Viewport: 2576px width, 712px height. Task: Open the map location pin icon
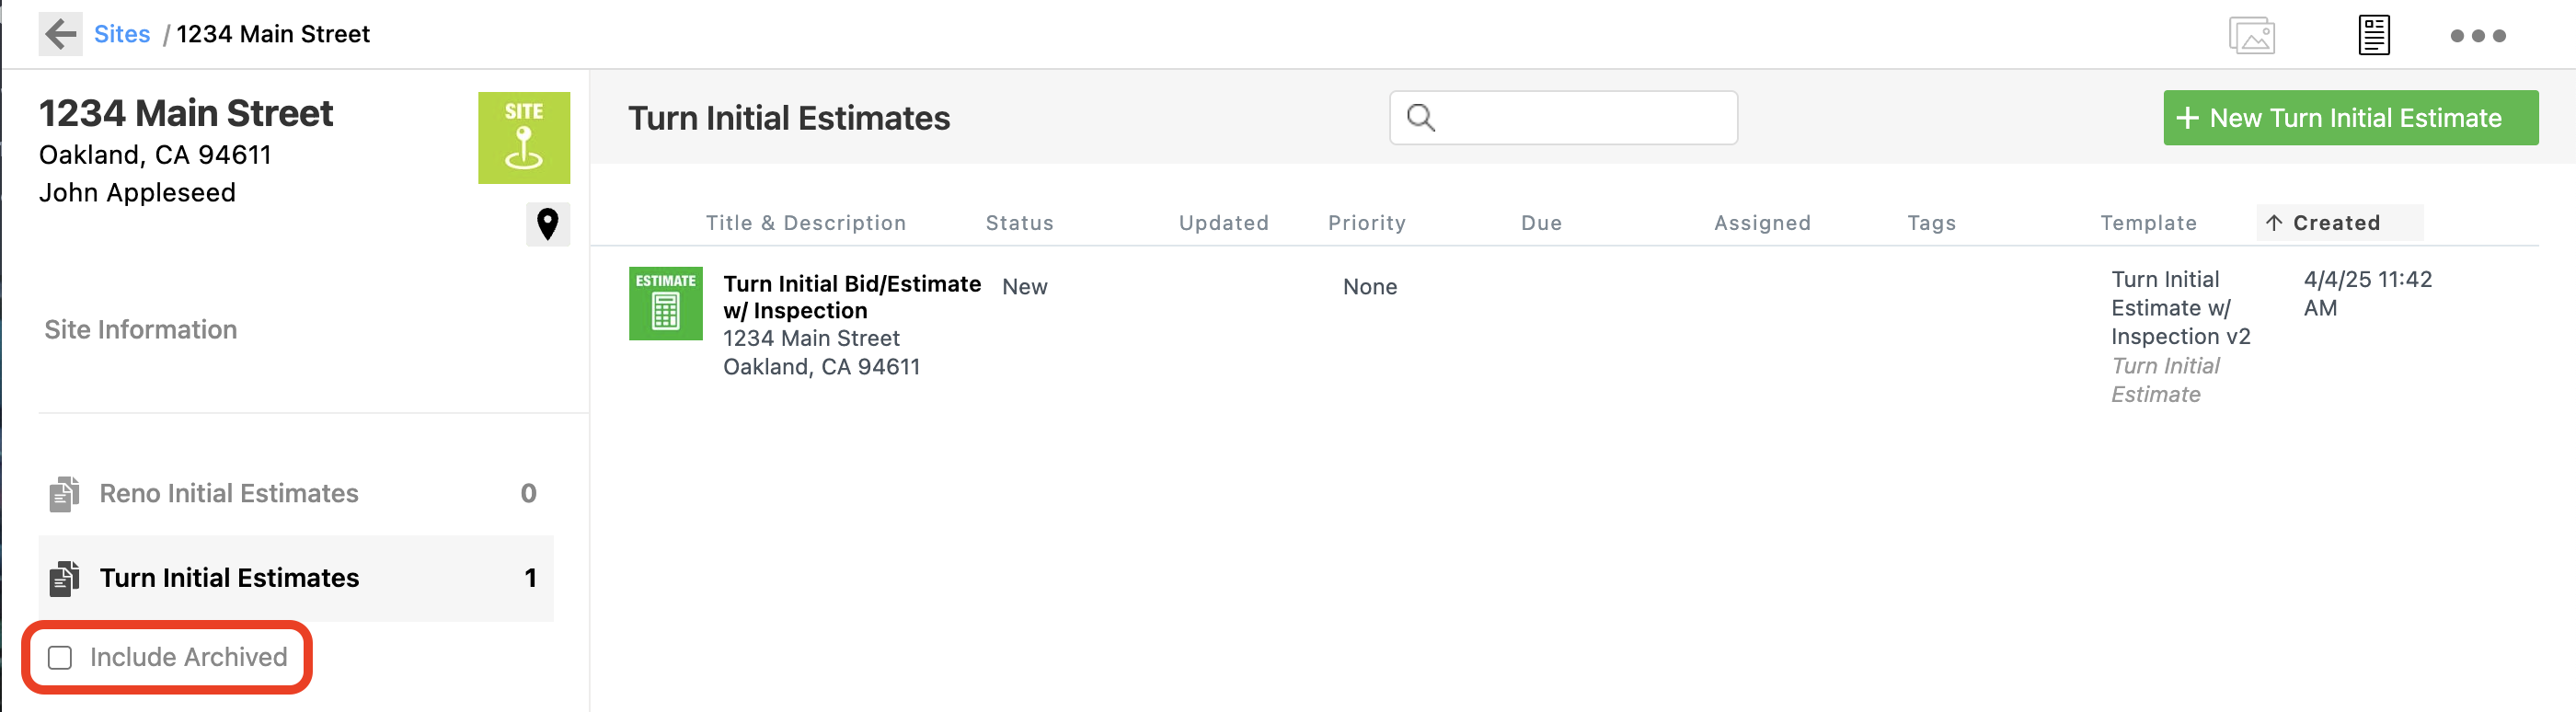click(547, 224)
